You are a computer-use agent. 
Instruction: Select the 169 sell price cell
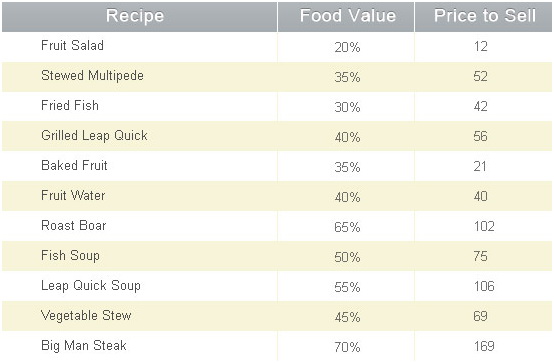(x=484, y=346)
